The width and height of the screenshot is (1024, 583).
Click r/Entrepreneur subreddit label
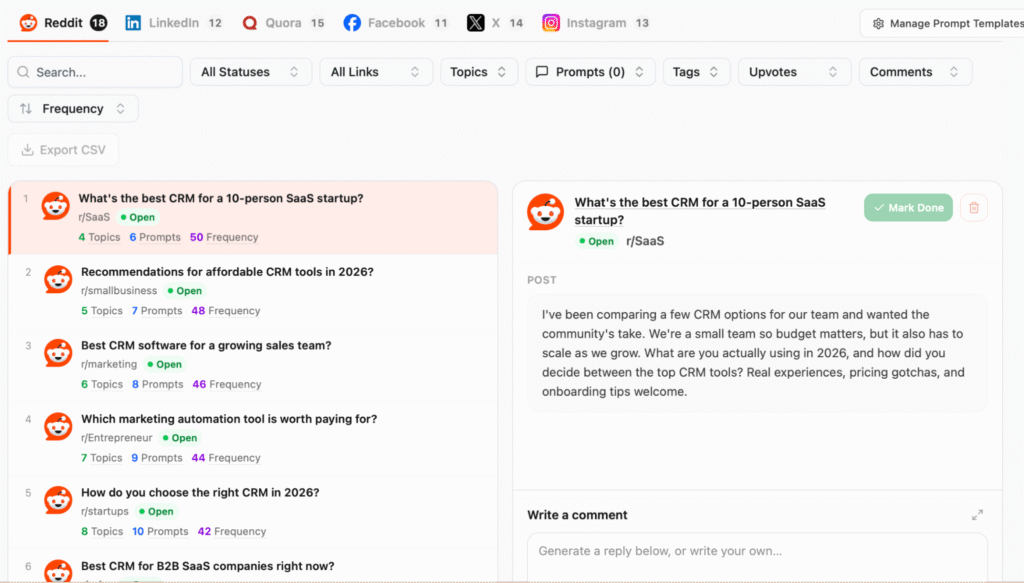point(116,437)
